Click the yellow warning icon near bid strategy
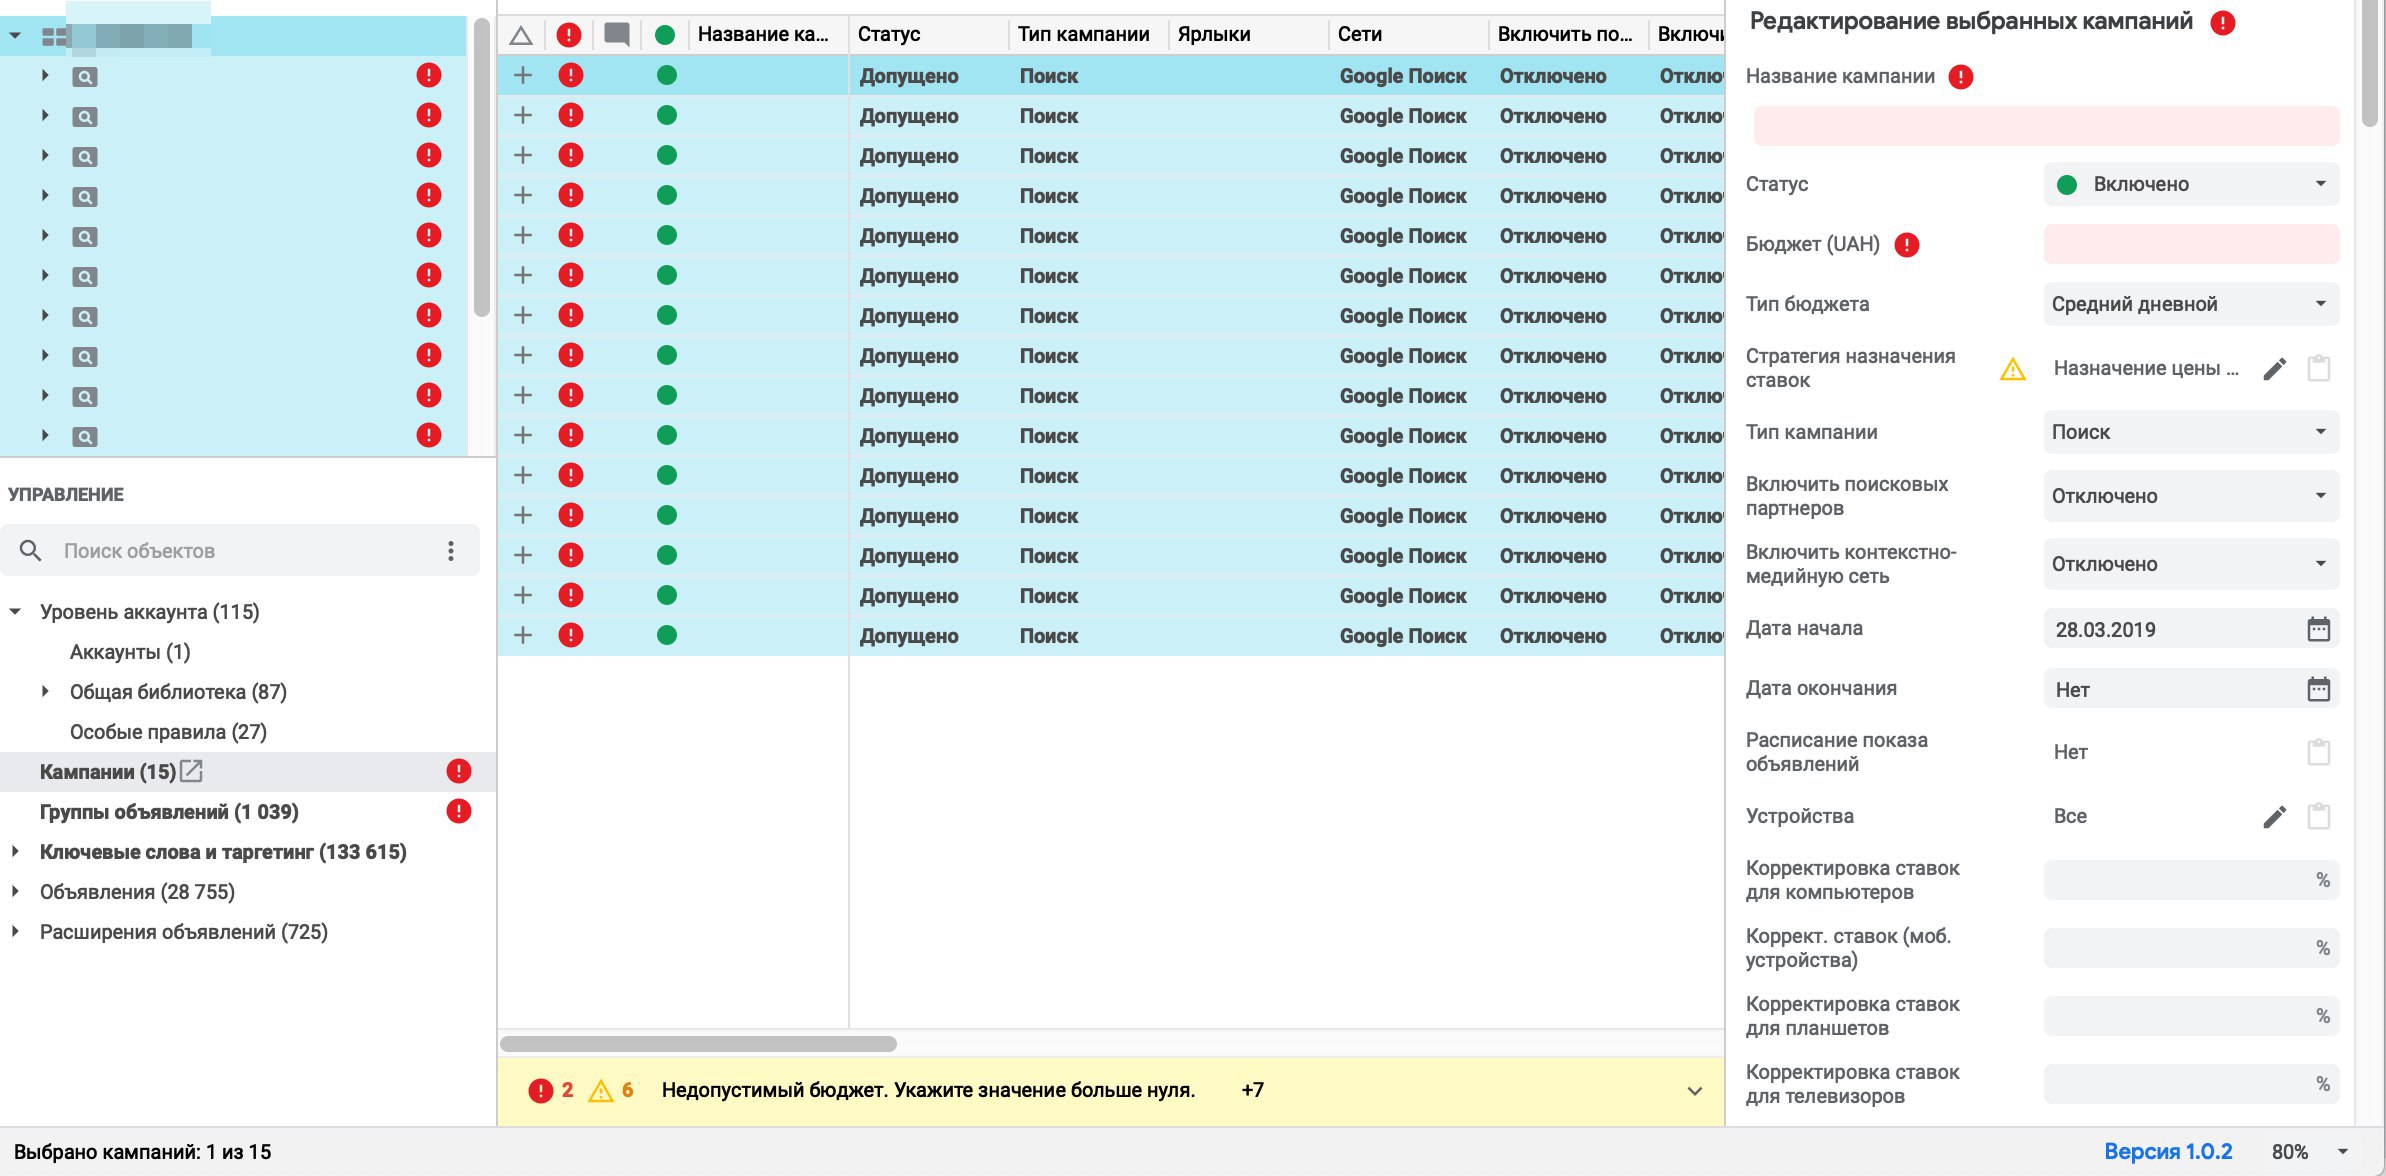Screen dimensions: 2386x1176 pyautogui.click(x=2012, y=369)
